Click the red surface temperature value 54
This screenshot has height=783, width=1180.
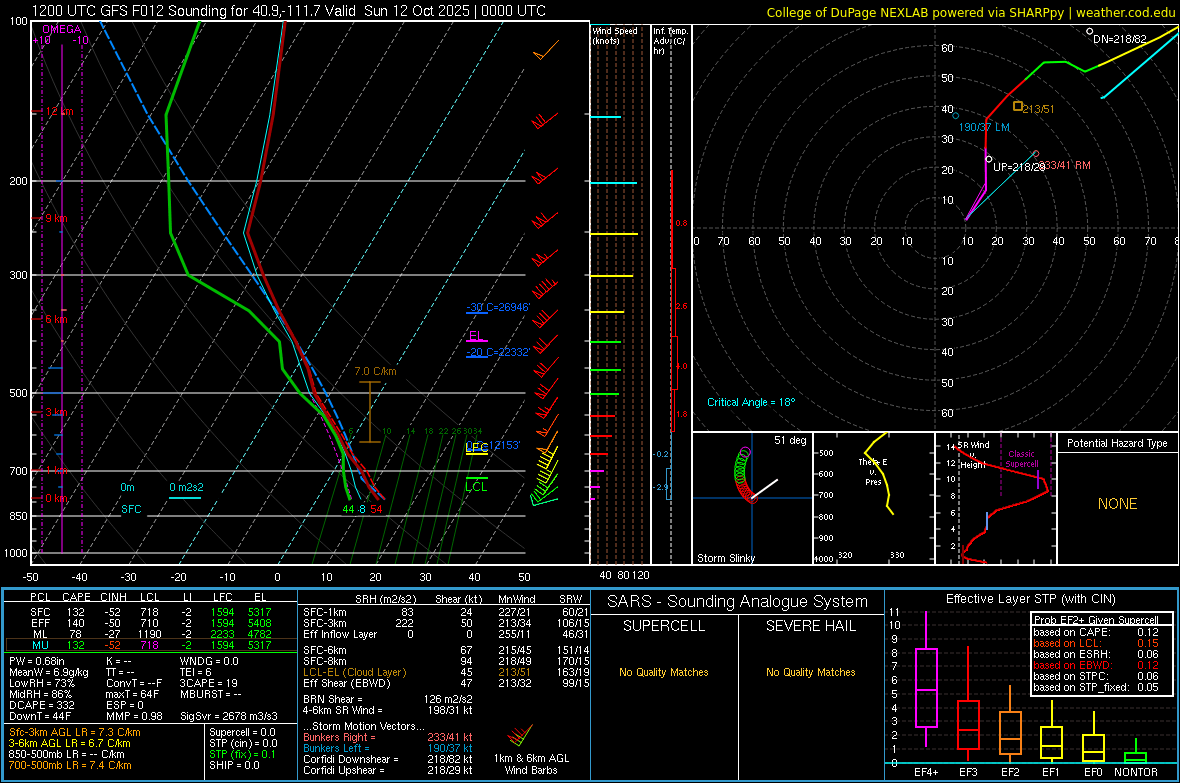click(x=376, y=509)
